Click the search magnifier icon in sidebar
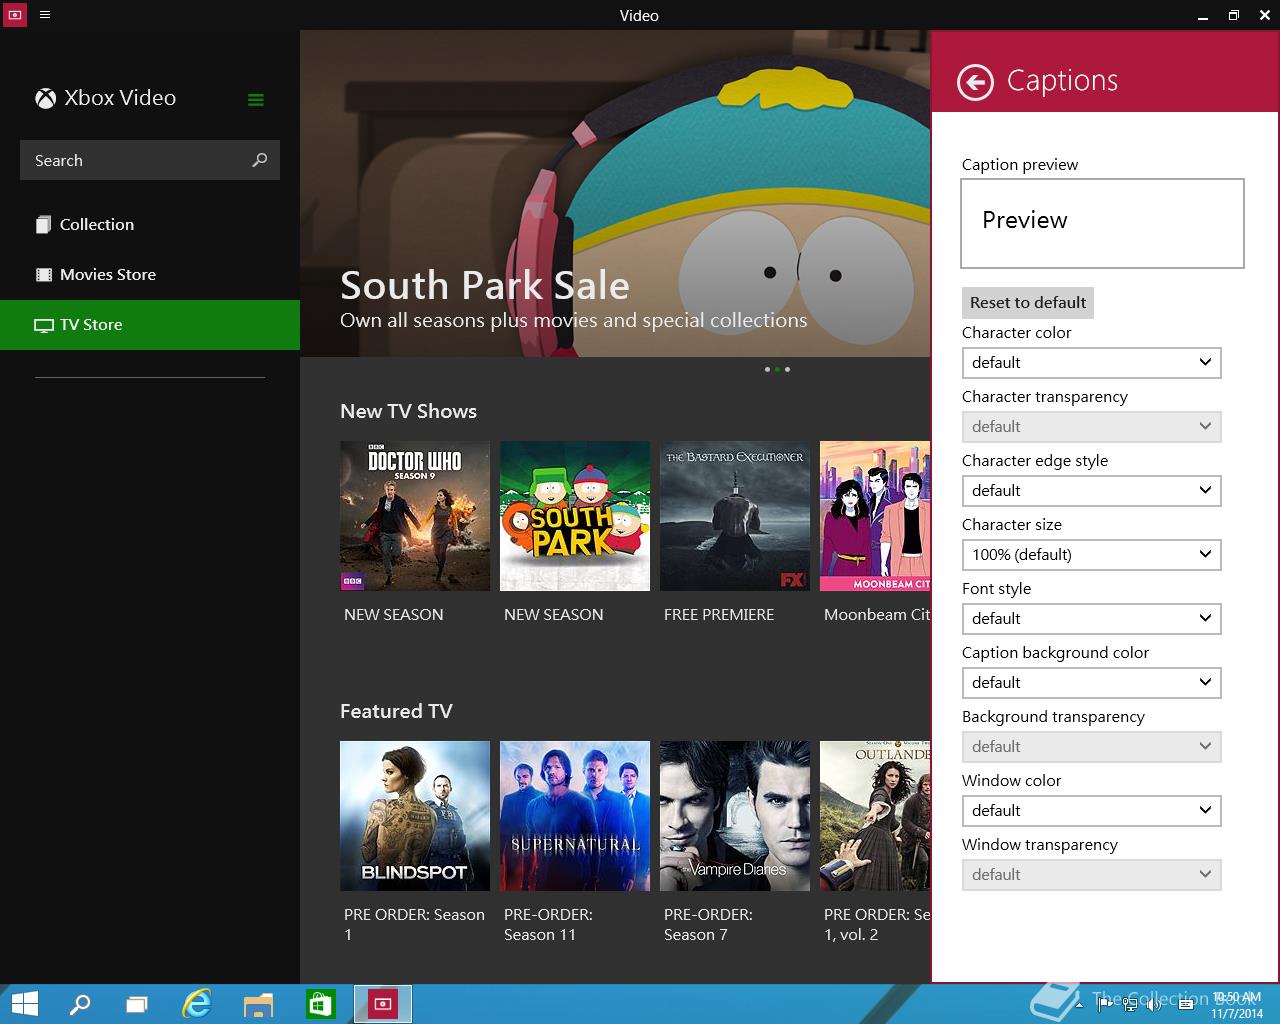The image size is (1280, 1024). (260, 160)
